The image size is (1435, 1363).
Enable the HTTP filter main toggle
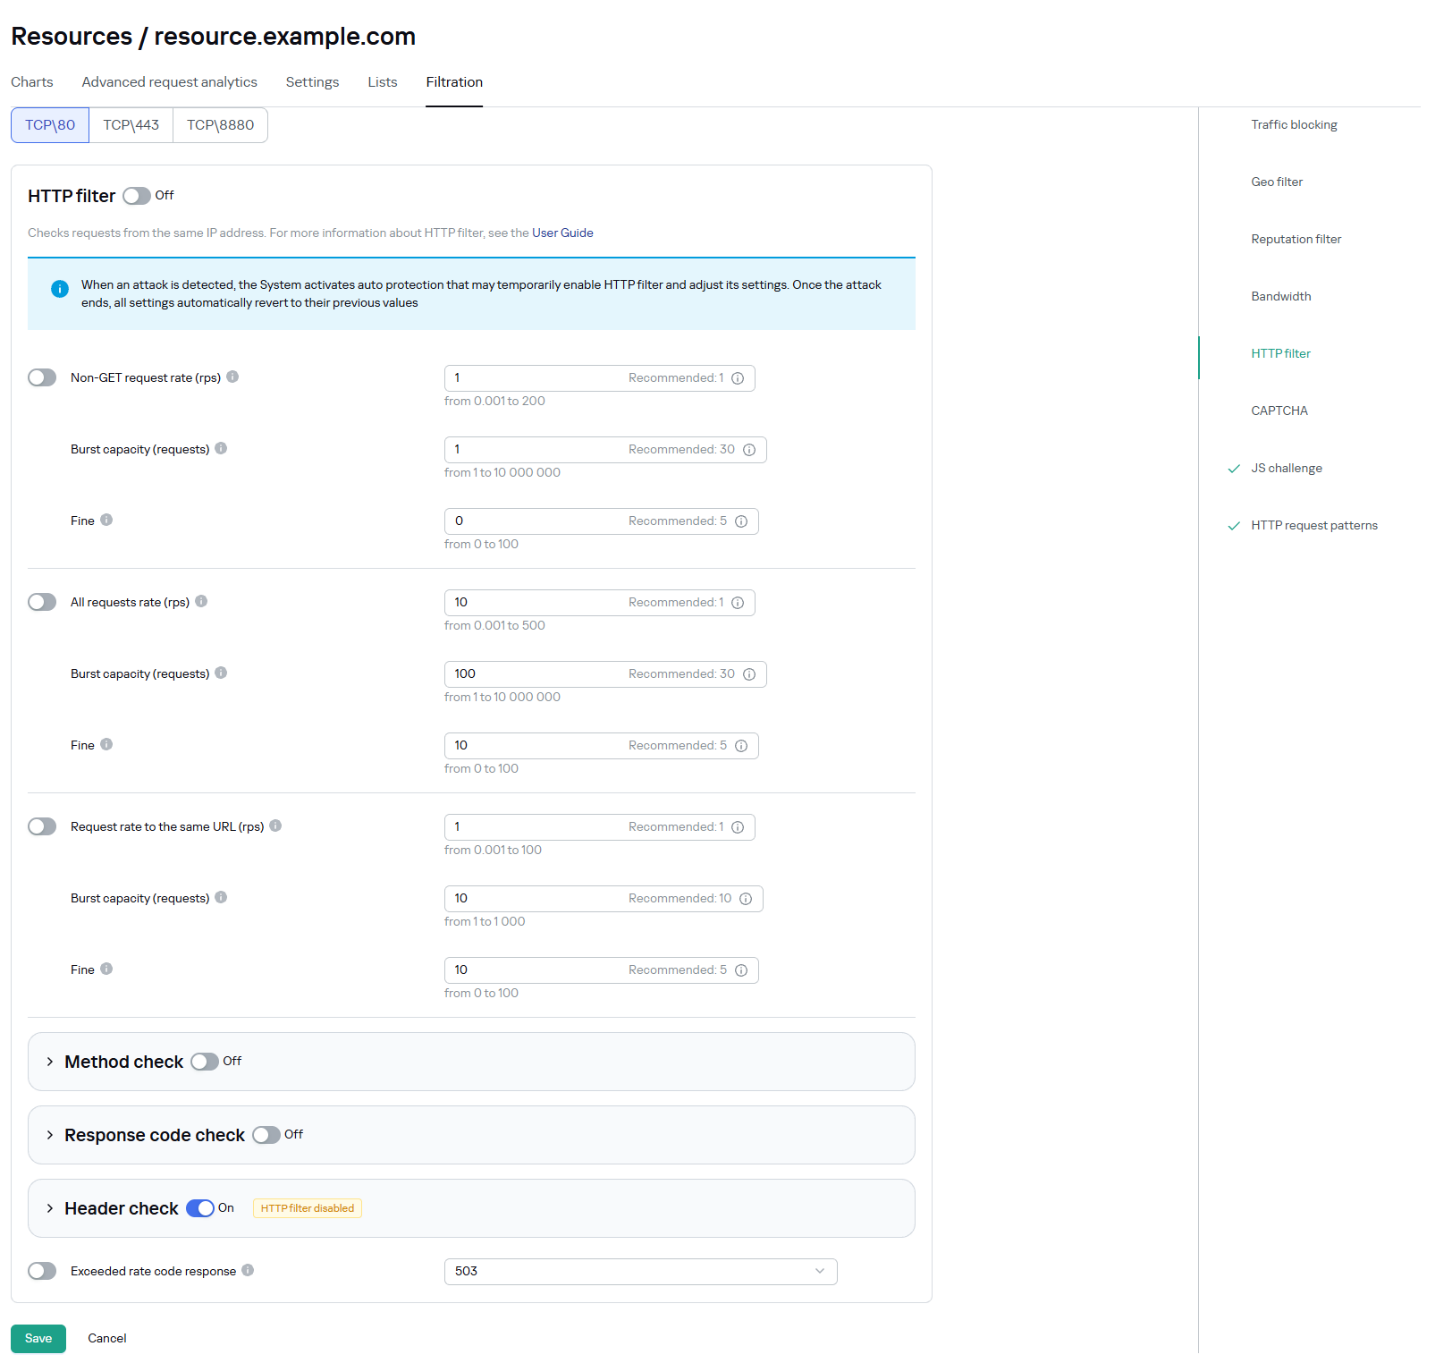(137, 196)
